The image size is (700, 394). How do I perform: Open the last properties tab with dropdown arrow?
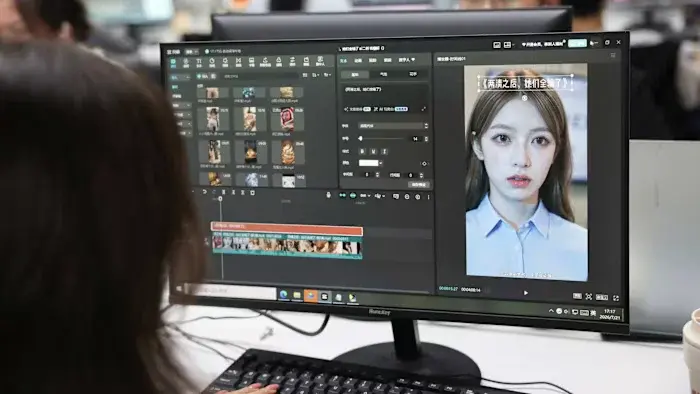[x=407, y=59]
